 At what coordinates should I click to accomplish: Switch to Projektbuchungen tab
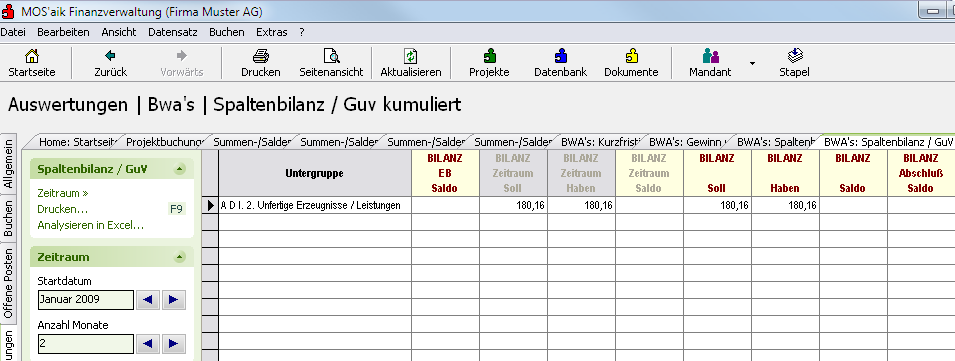(164, 142)
